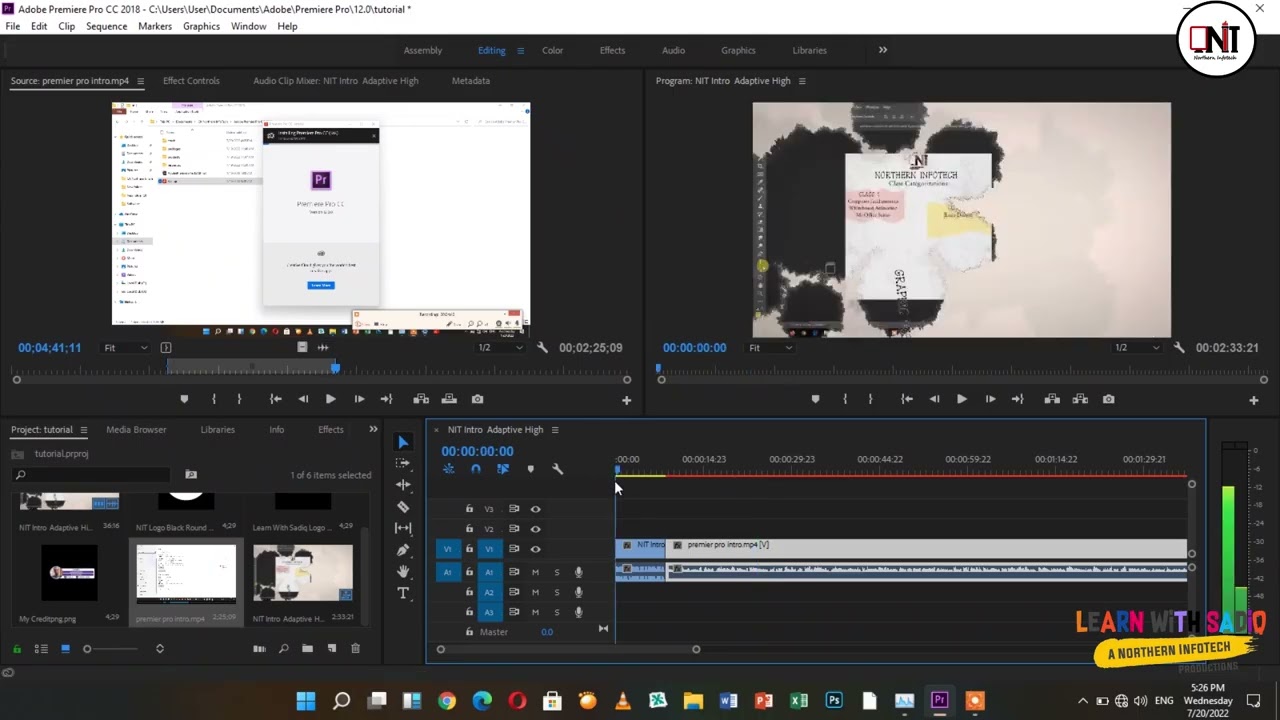The width and height of the screenshot is (1280, 720).
Task: Select the Type tool
Action: pyautogui.click(x=403, y=593)
